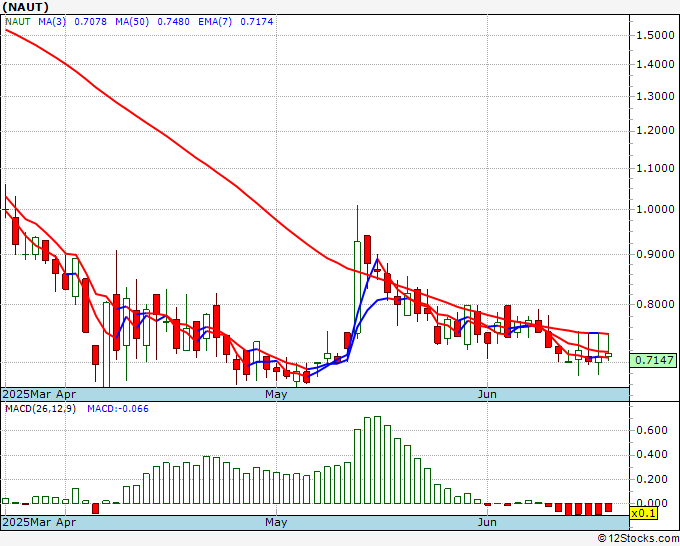Click the current price tag 0.7147
680x546 pixels.
tap(654, 360)
